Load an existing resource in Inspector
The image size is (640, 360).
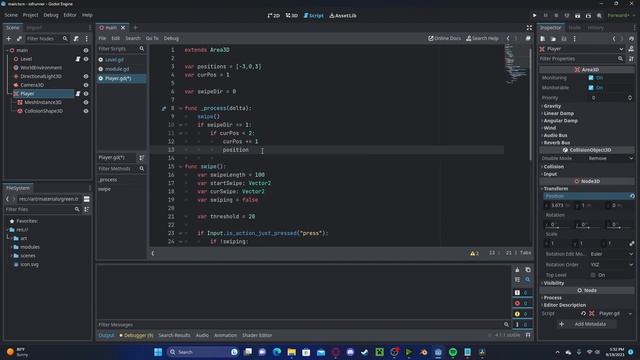click(x=553, y=39)
